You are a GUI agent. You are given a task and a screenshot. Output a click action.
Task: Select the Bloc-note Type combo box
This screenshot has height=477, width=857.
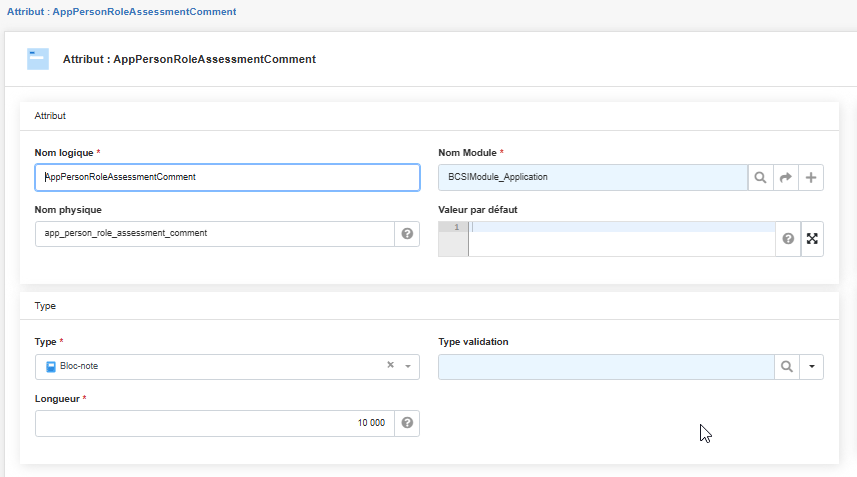click(x=210, y=367)
